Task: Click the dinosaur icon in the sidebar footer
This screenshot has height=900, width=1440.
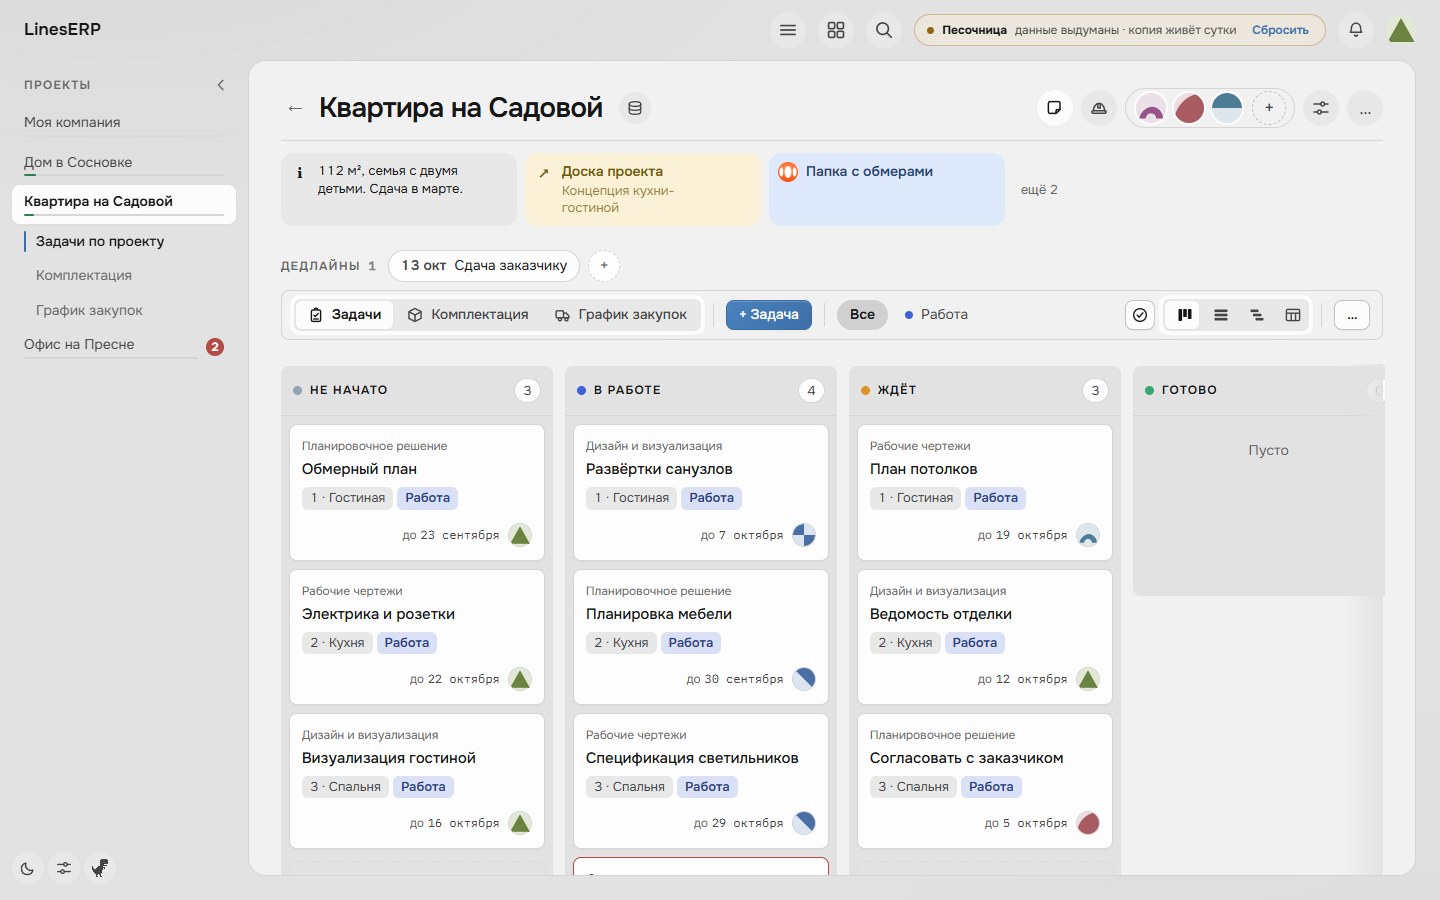Action: [100, 868]
